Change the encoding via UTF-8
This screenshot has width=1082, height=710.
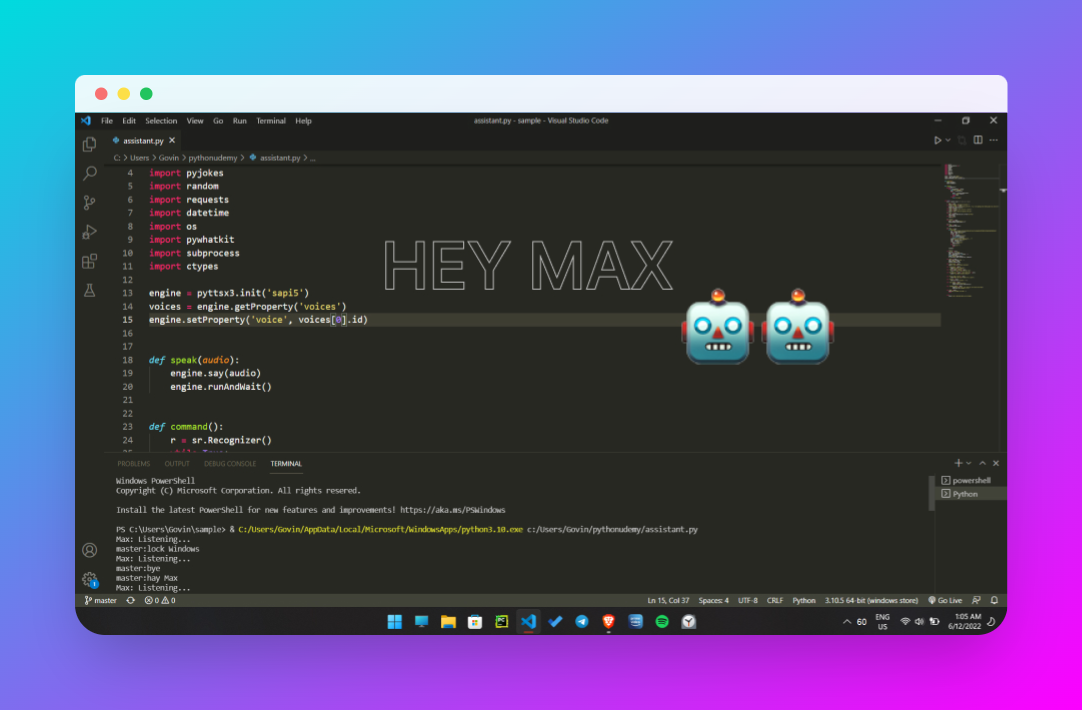pyautogui.click(x=748, y=600)
